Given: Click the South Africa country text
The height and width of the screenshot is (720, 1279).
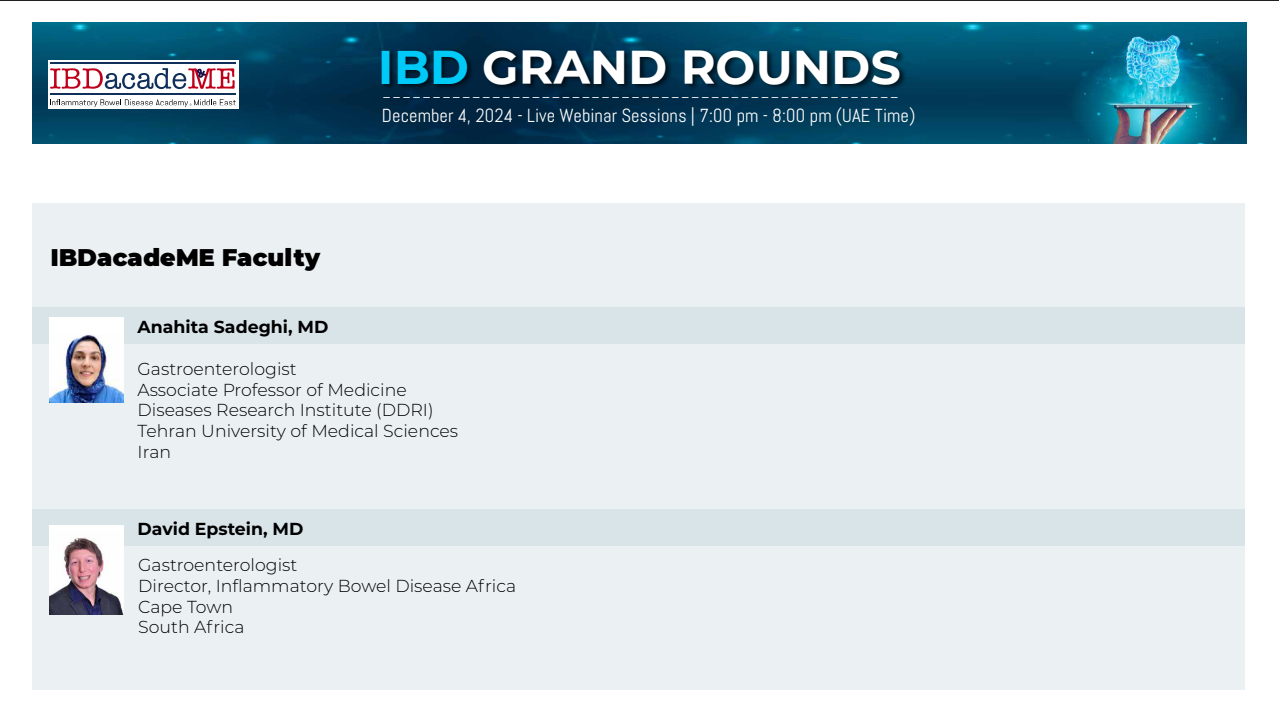Looking at the screenshot, I should coord(191,627).
